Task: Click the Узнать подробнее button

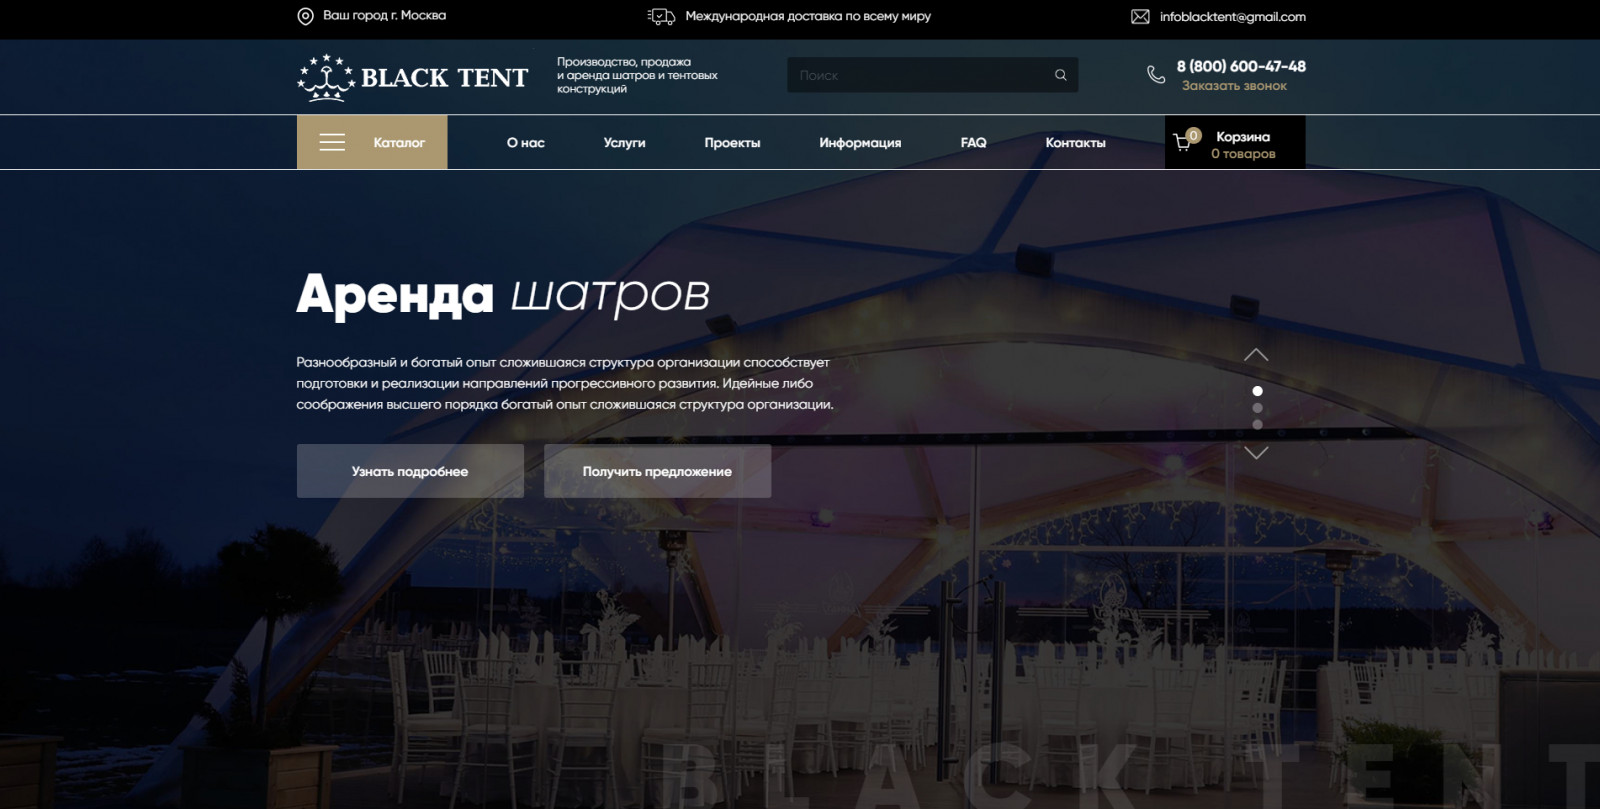Action: click(410, 471)
